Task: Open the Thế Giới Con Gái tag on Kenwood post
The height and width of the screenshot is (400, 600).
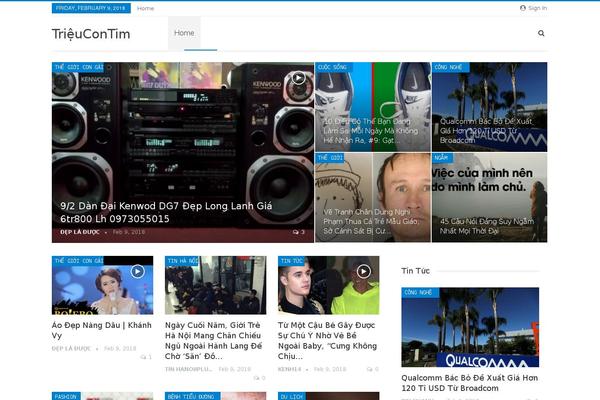Action: tap(79, 67)
